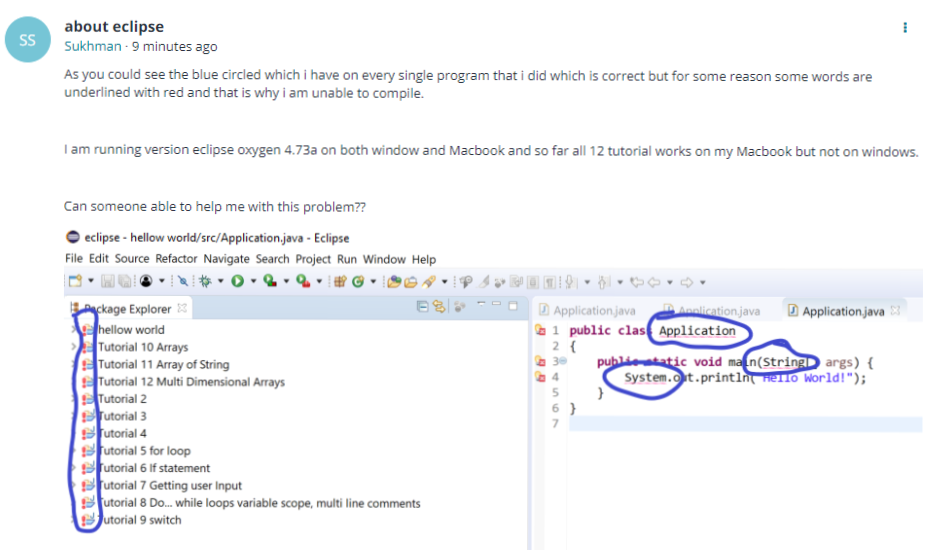Open the New wizard dropdown arrow
Image resolution: width=939 pixels, height=550 pixels.
pyautogui.click(x=91, y=280)
